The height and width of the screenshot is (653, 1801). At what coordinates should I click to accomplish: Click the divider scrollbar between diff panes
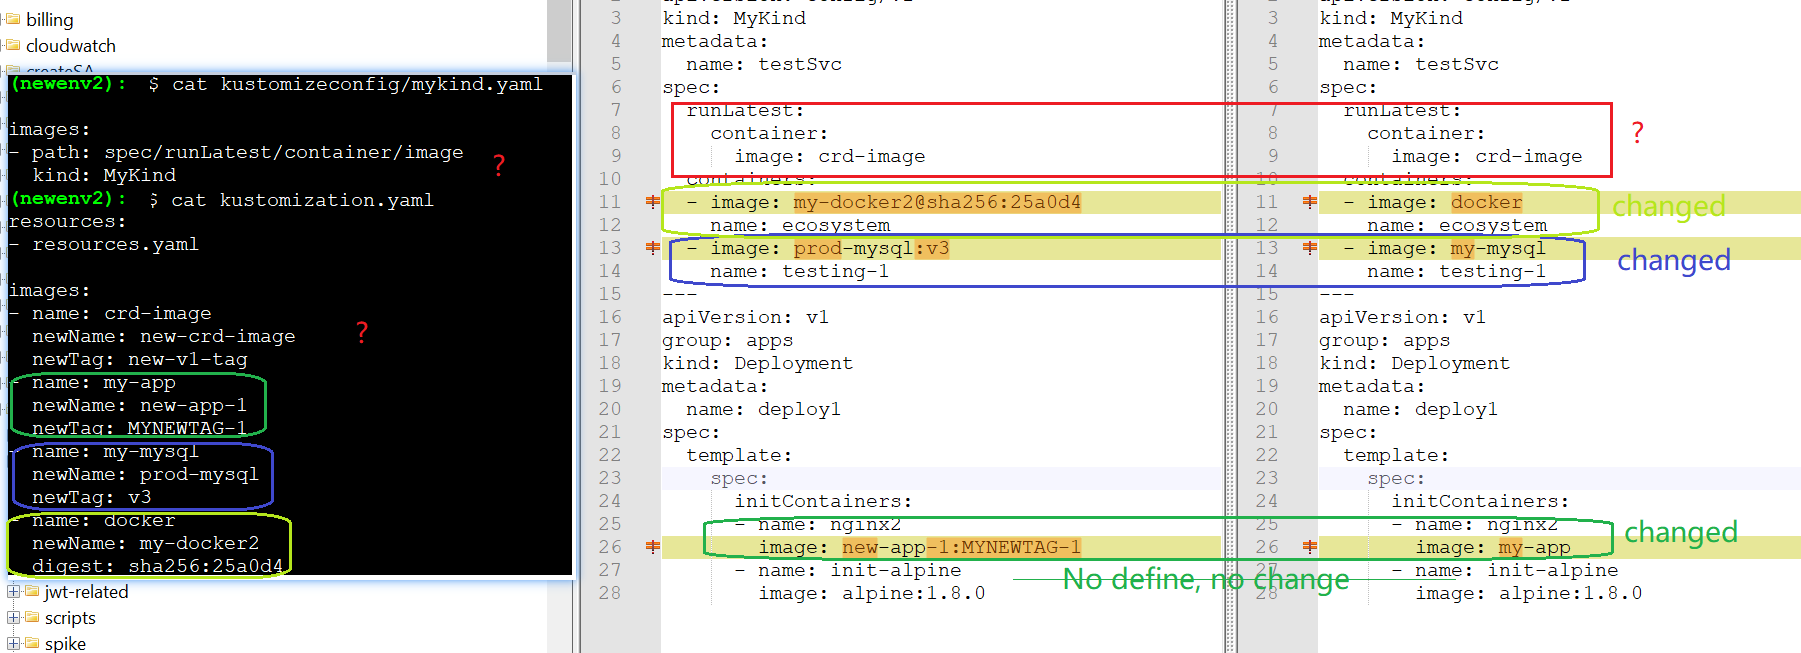click(x=1231, y=326)
